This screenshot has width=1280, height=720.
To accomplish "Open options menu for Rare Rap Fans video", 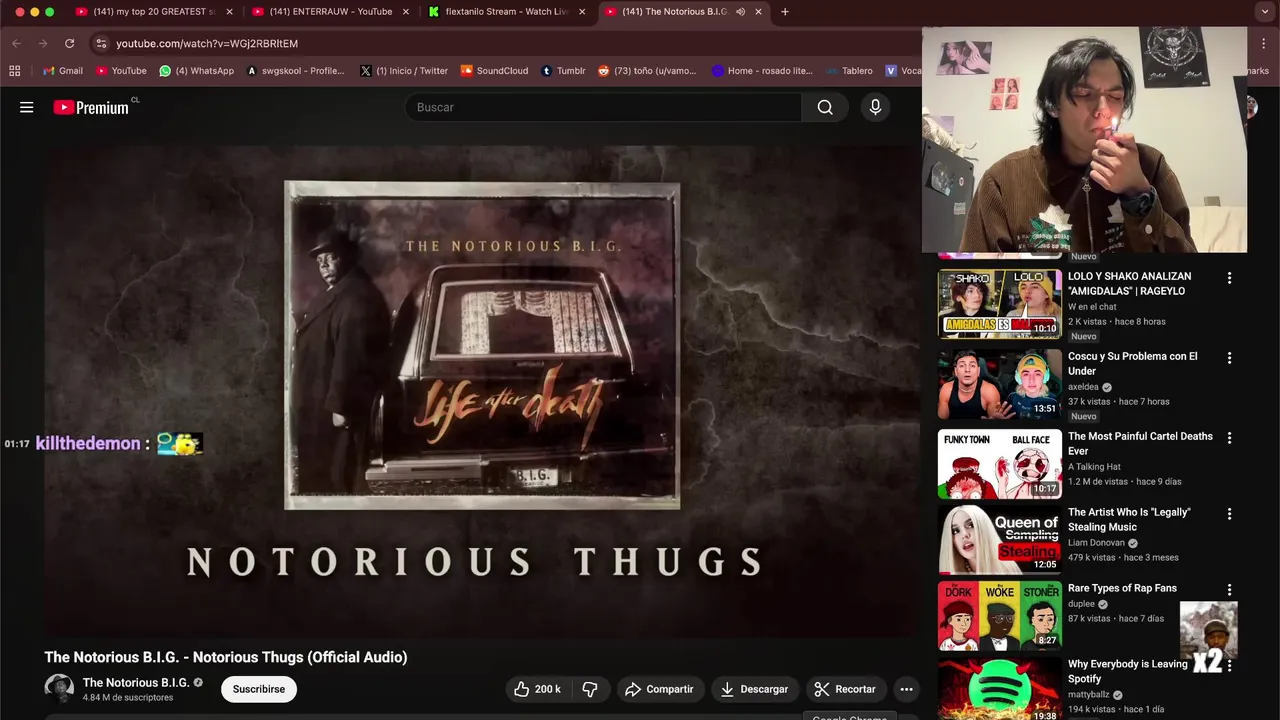I will pos(1229,590).
